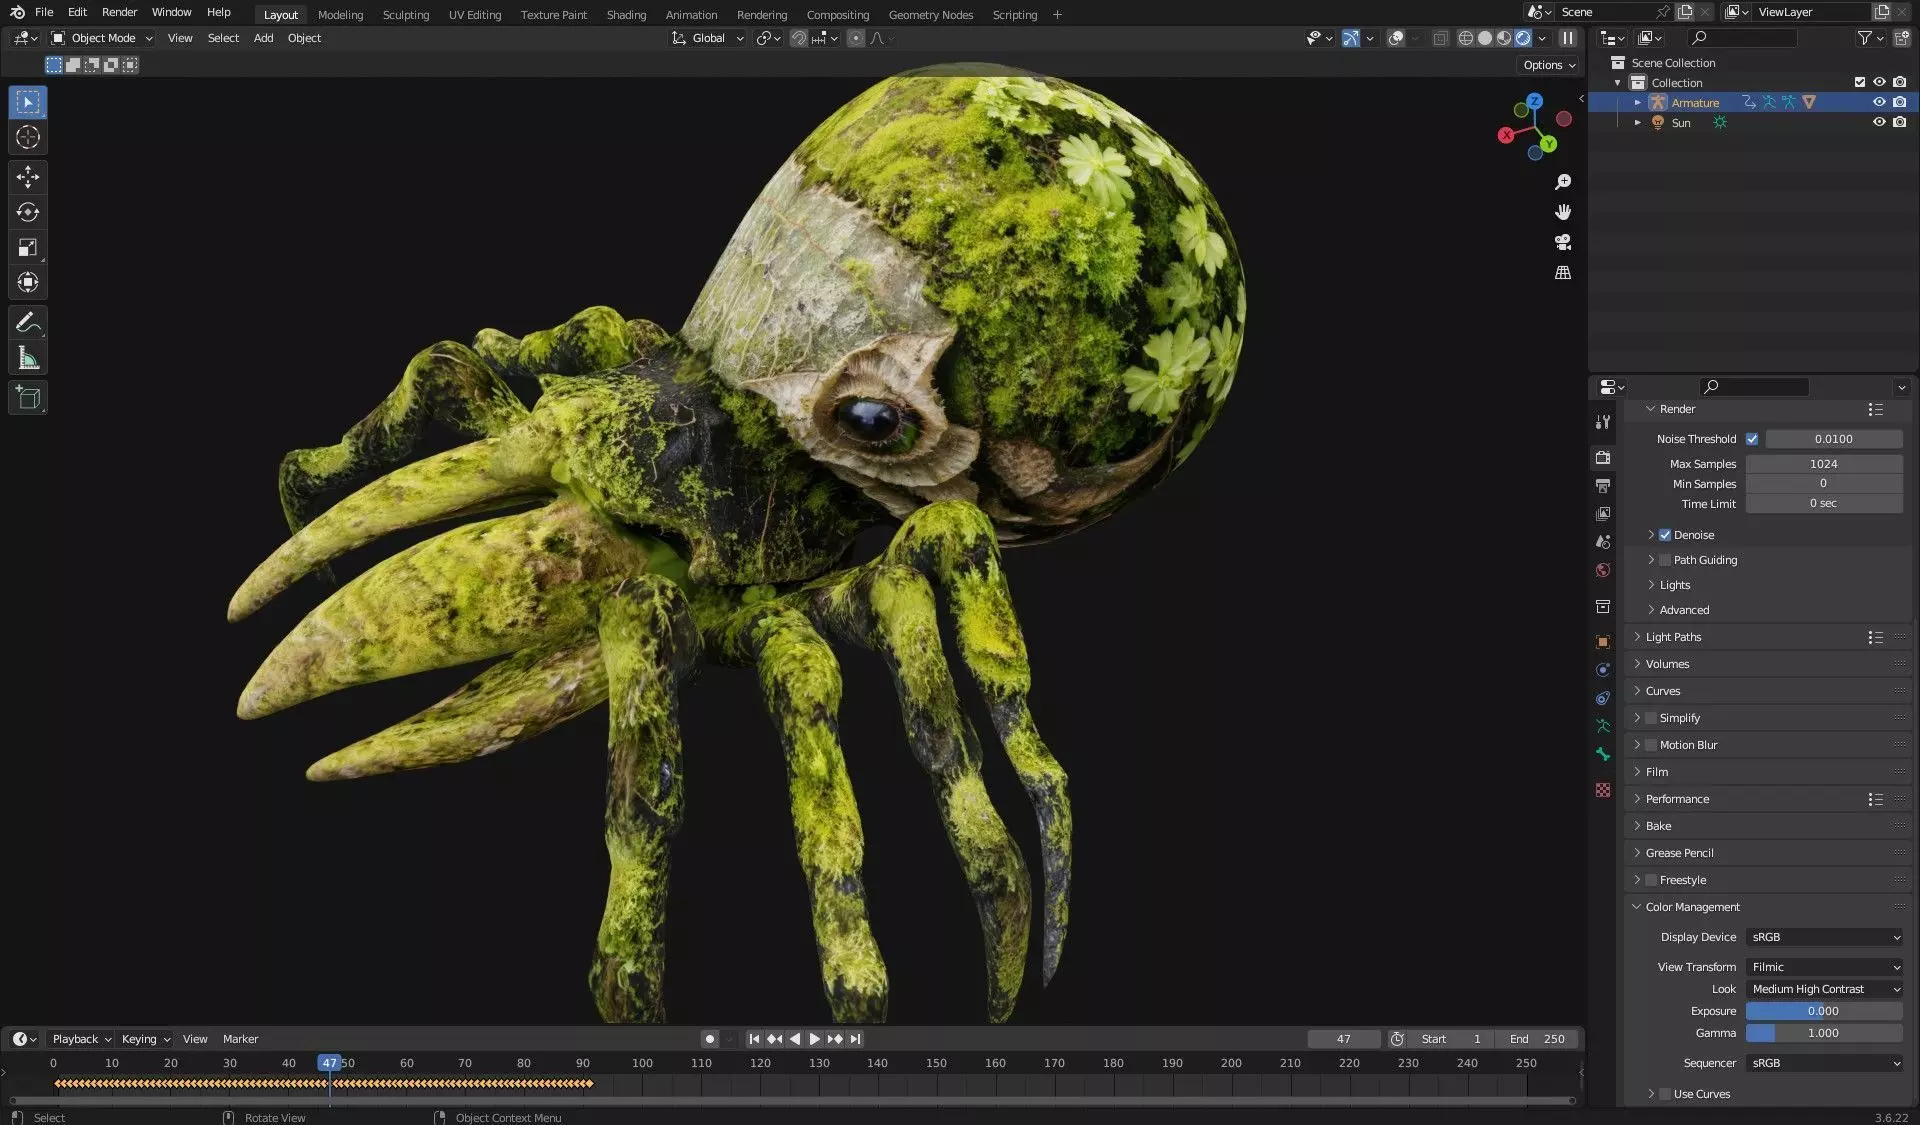Switch to solid viewport shading
Viewport: 1920px width, 1125px height.
pyautogui.click(x=1485, y=38)
